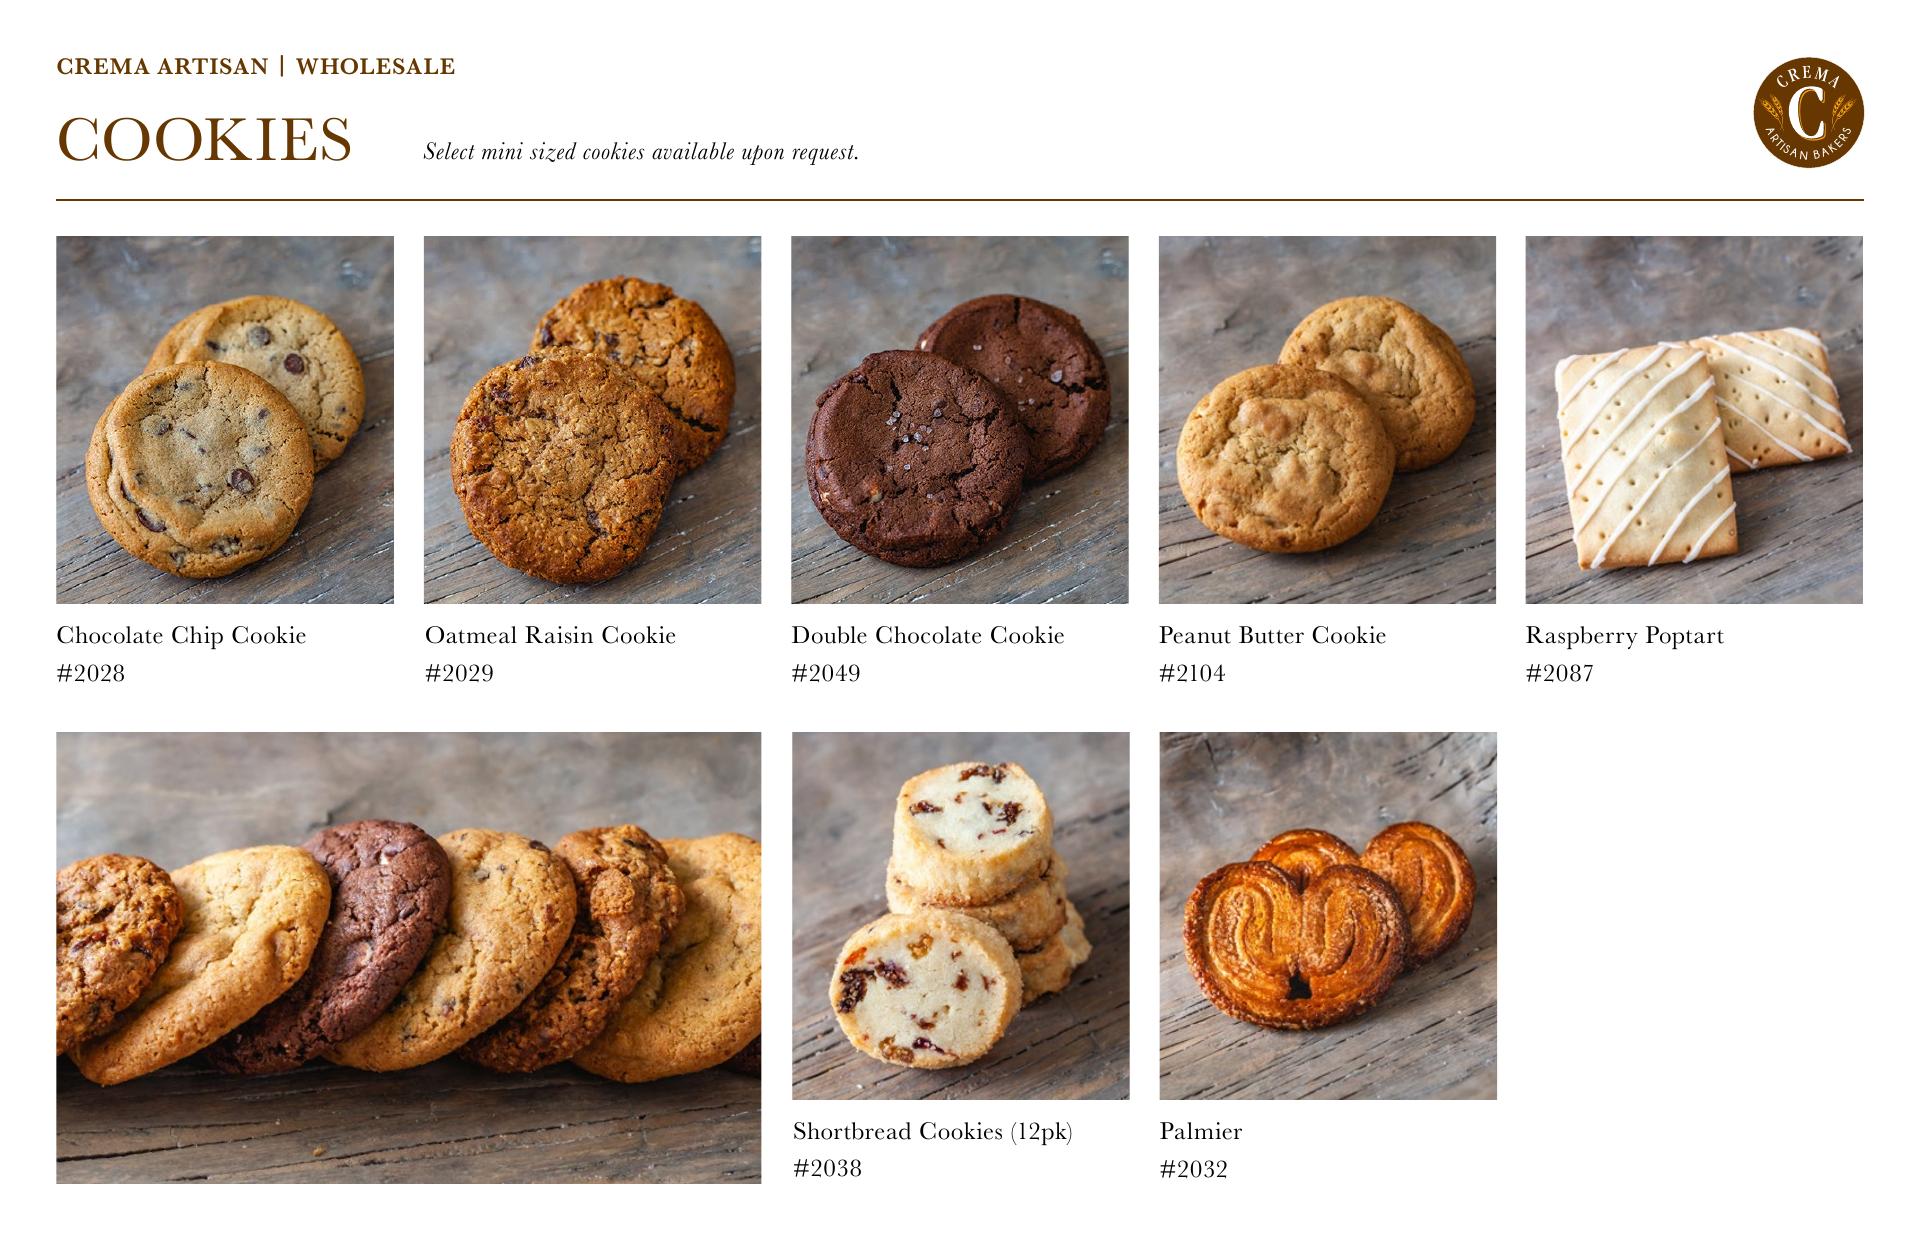
Task: Select item number #2087
Action: coord(1560,673)
